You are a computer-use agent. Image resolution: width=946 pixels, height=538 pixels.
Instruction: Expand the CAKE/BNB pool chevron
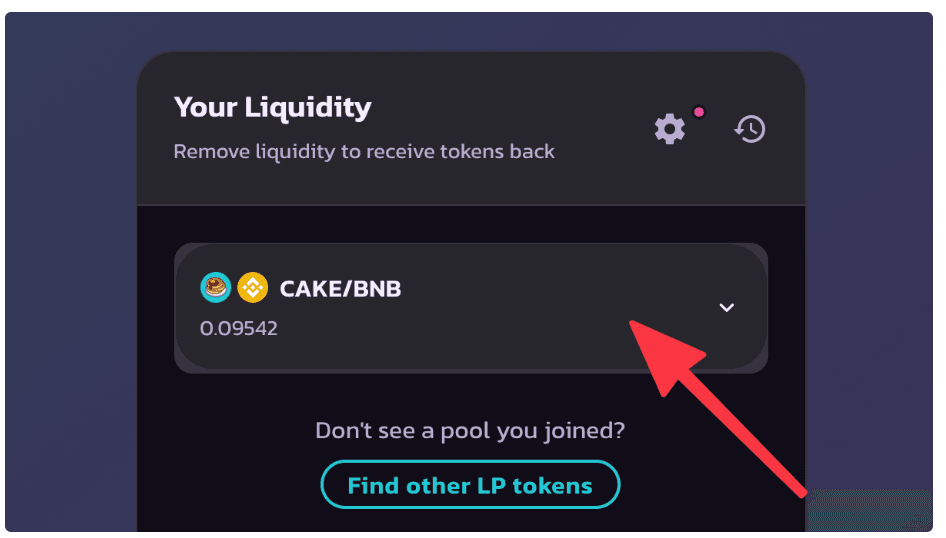[727, 308]
